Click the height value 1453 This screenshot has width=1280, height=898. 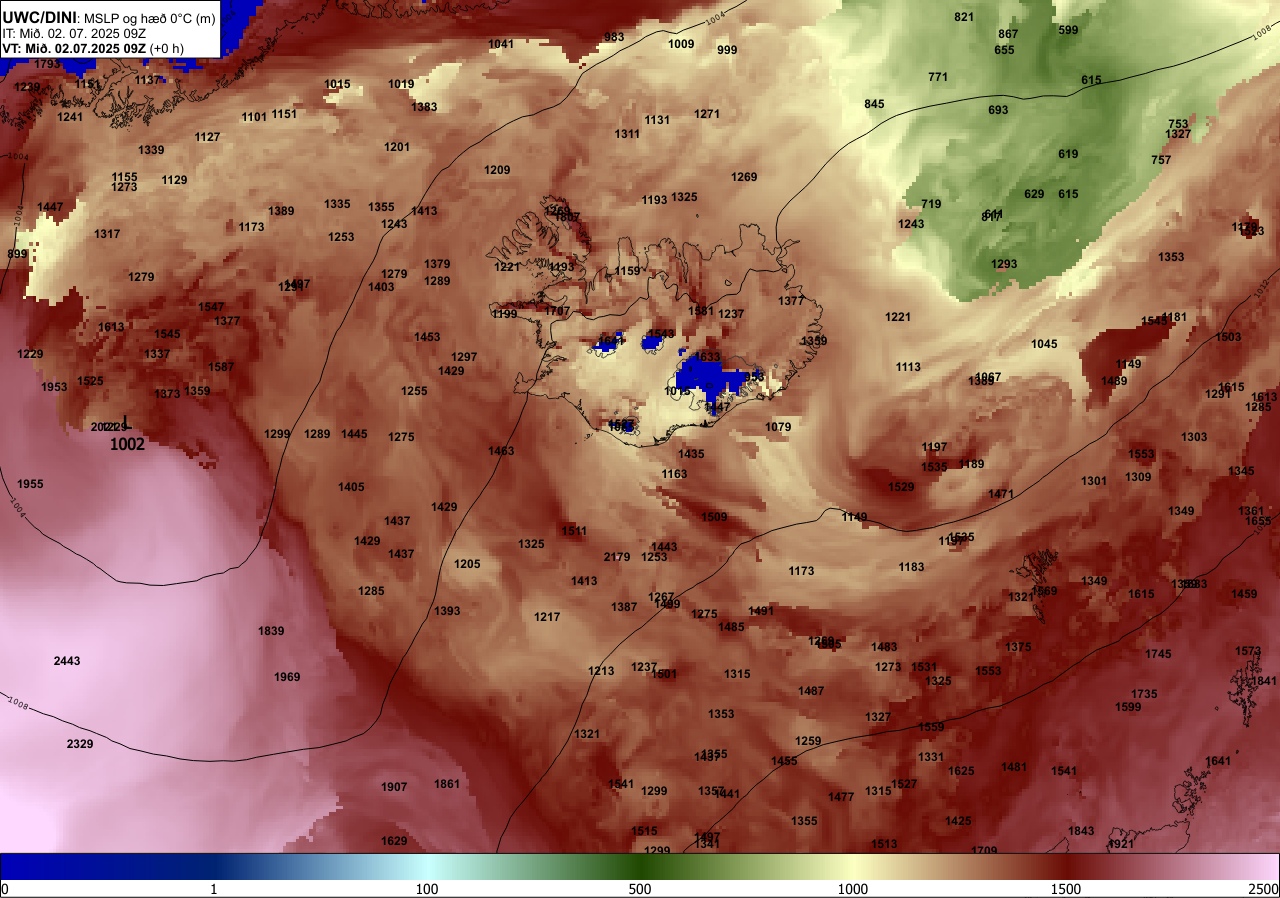click(x=427, y=337)
